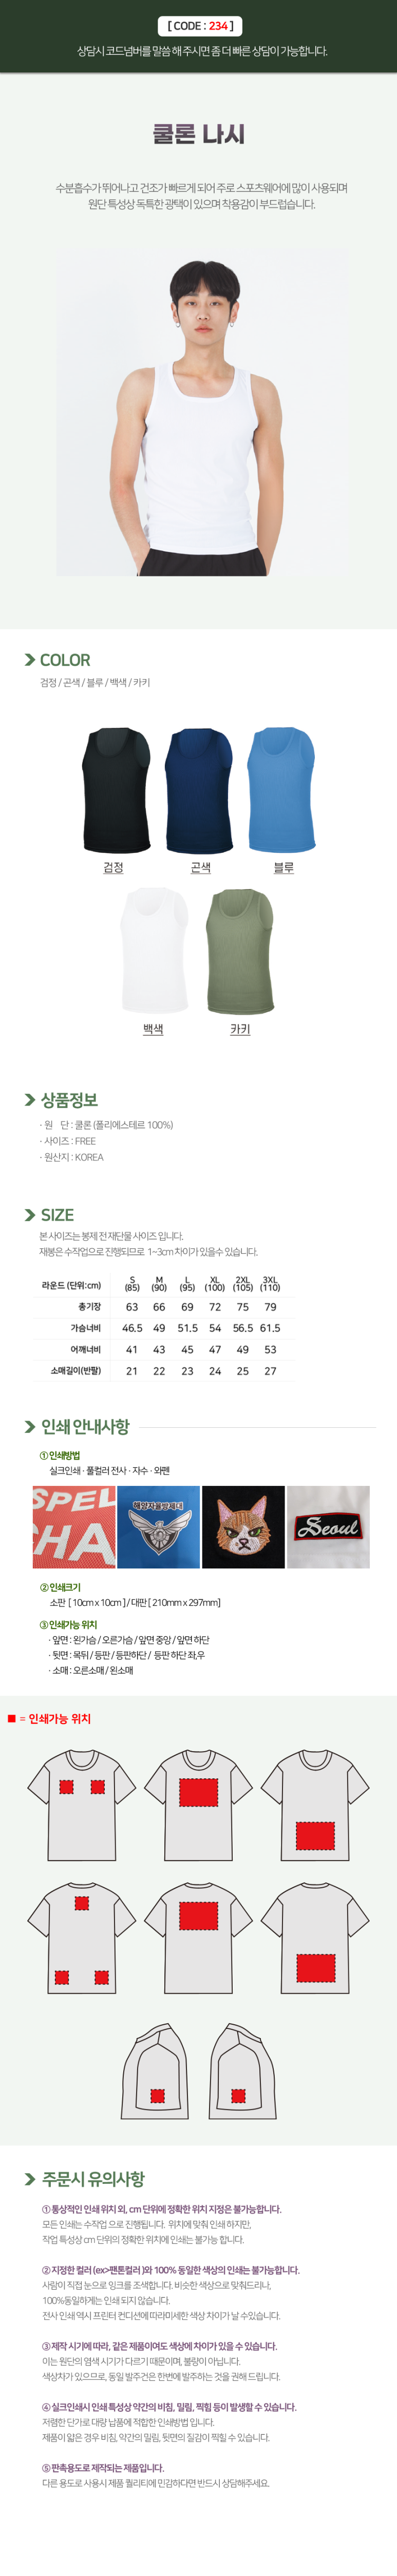Open the eagle emblem print sample

158,1527
